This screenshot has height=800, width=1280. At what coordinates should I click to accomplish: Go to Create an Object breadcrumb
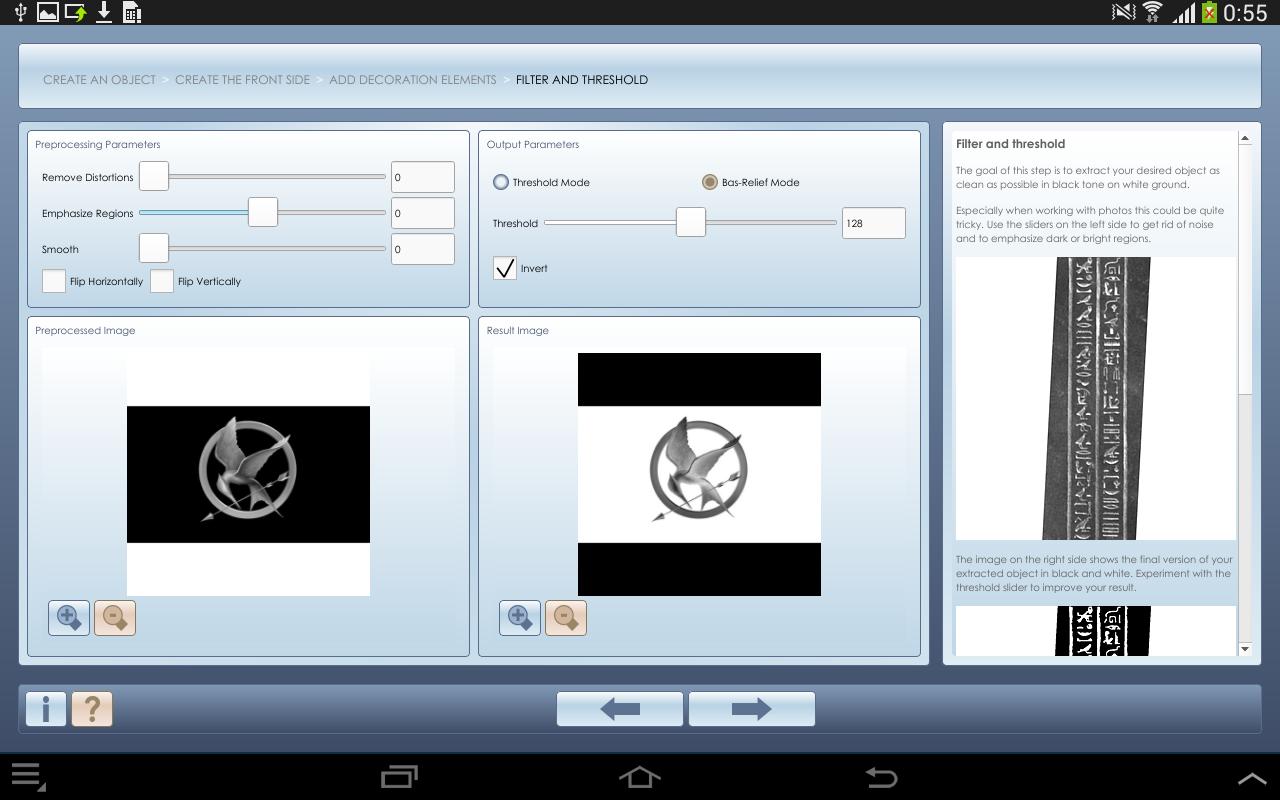(99, 79)
